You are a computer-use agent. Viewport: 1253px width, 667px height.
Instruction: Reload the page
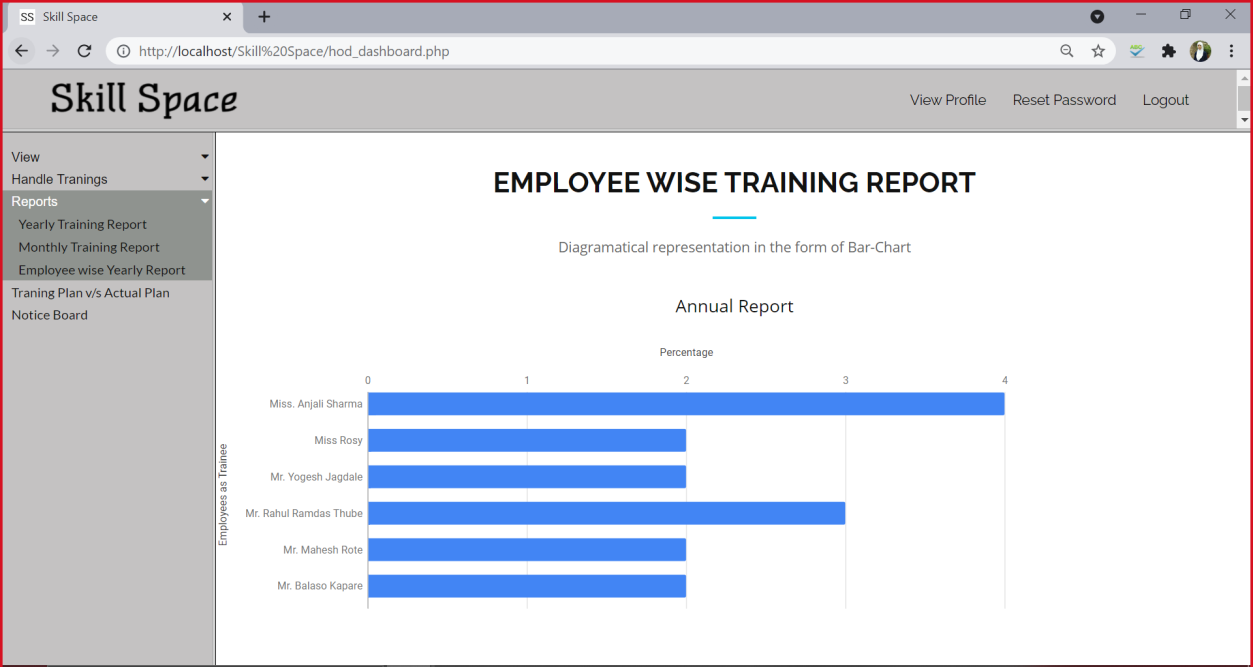pyautogui.click(x=84, y=50)
